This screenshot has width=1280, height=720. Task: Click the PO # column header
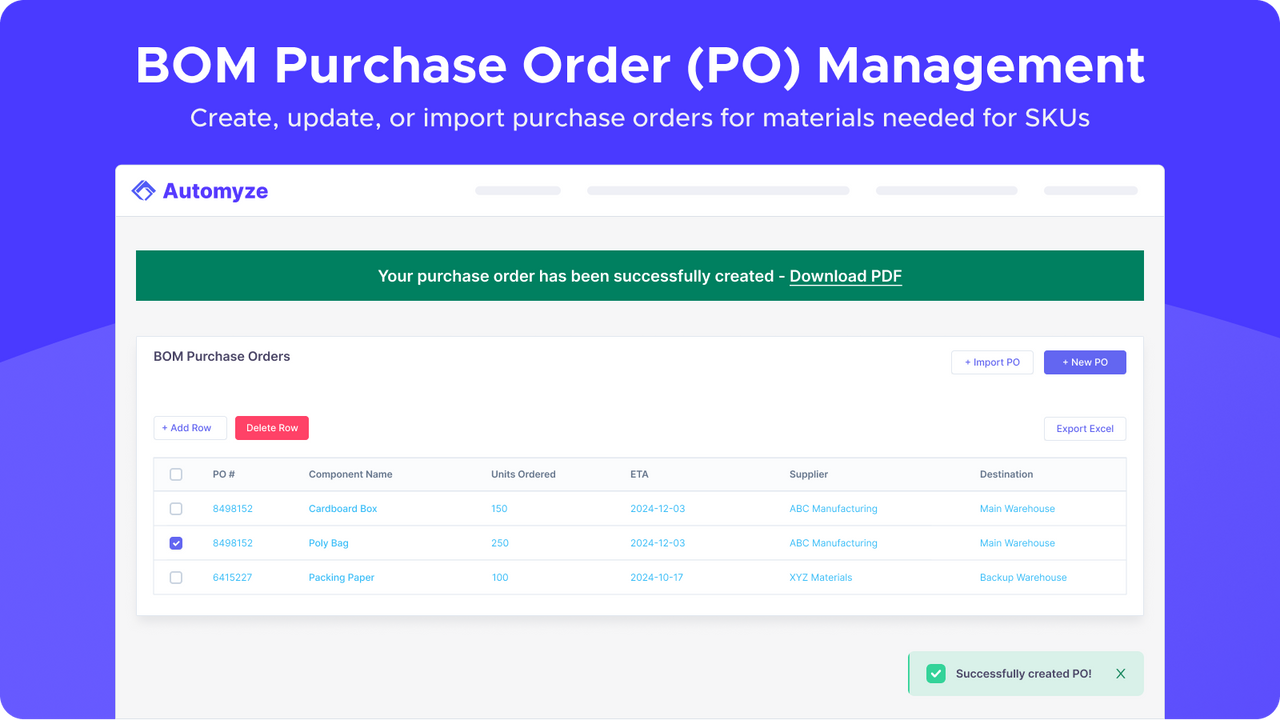224,474
